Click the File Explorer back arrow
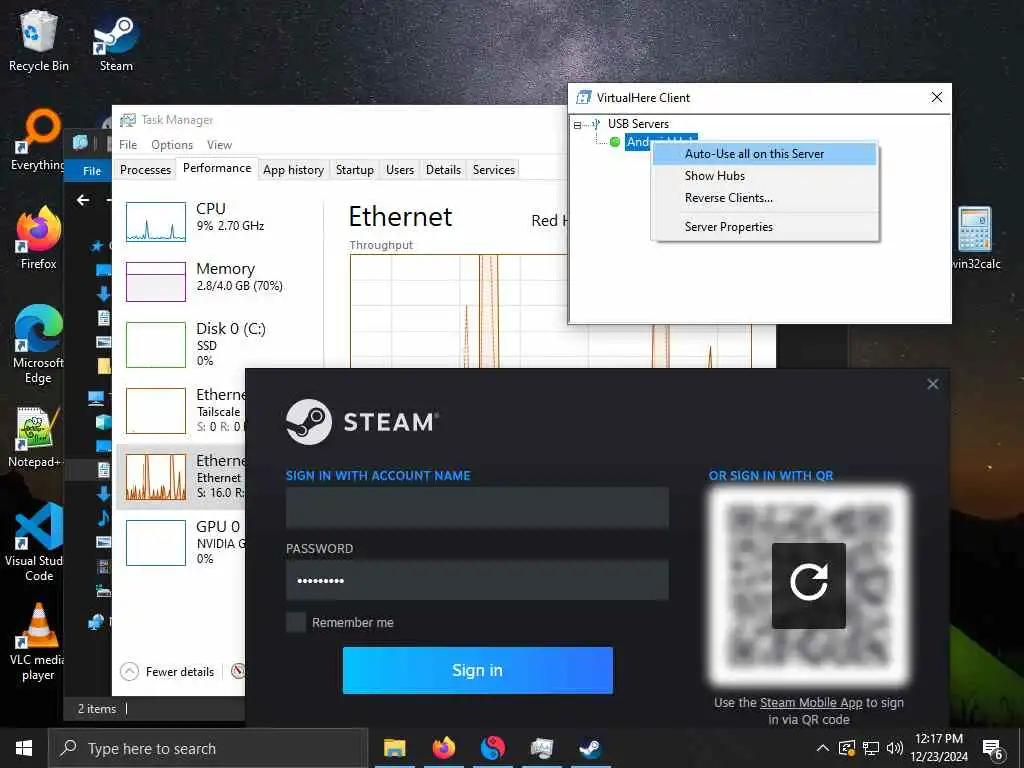This screenshot has height=768, width=1024. pyautogui.click(x=83, y=200)
